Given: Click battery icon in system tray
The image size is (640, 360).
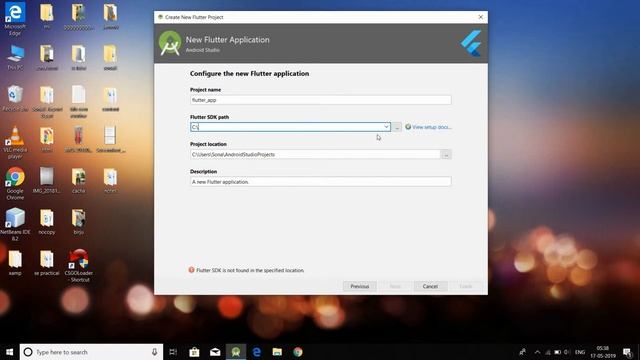Looking at the screenshot, I should tap(557, 352).
